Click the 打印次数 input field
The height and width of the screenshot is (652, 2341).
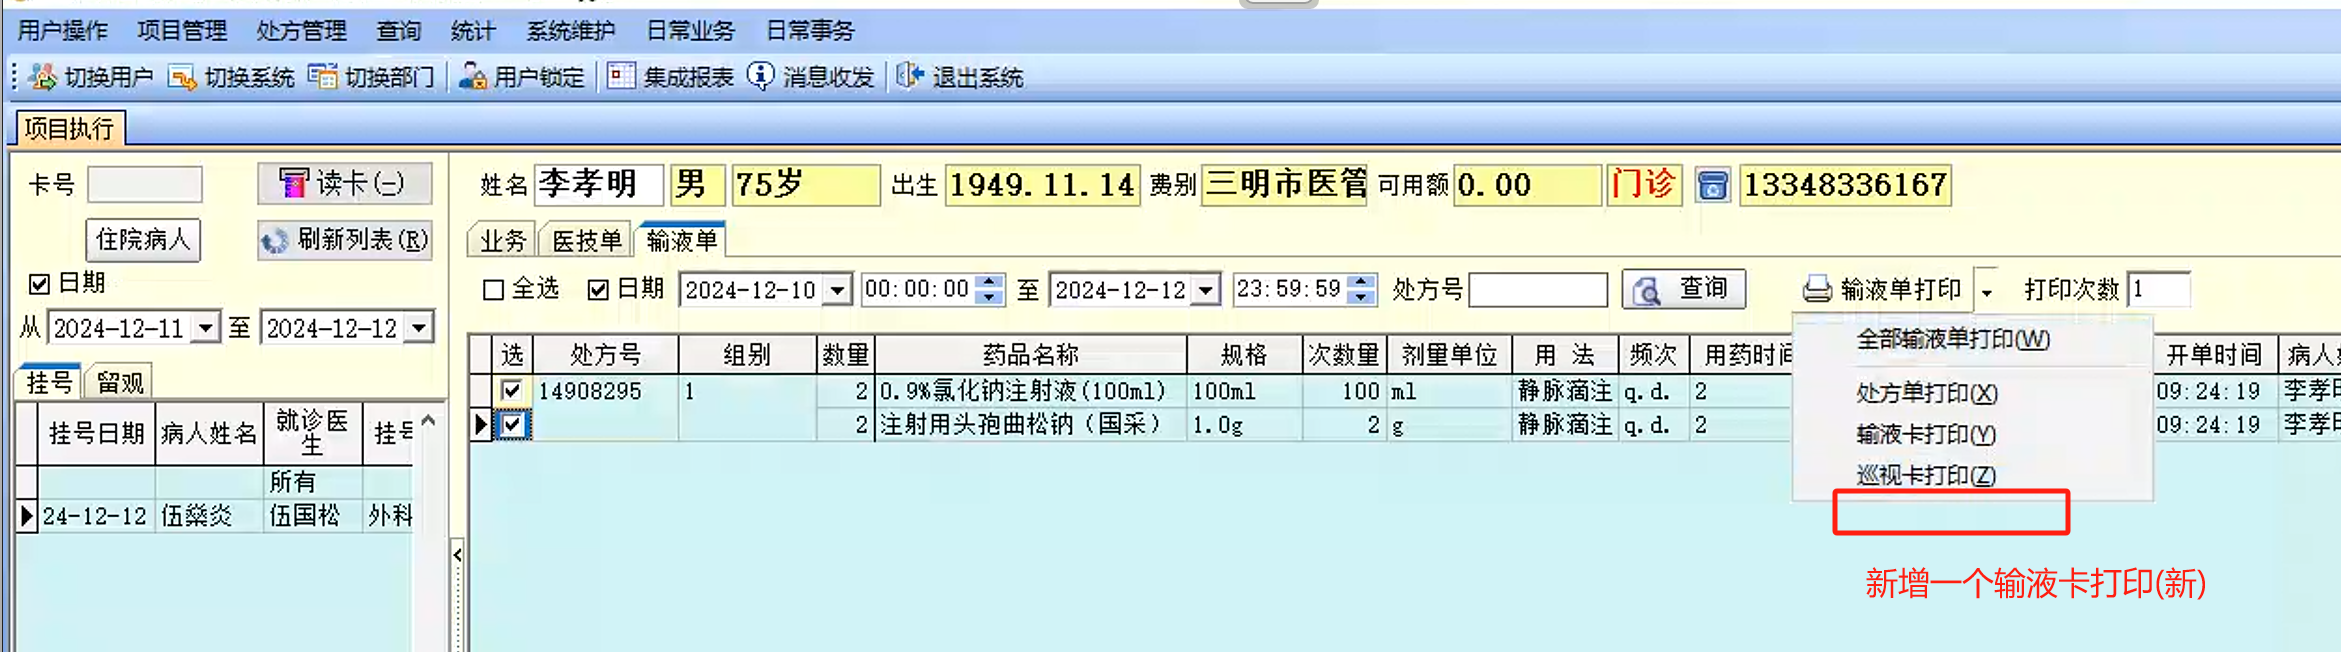2158,290
